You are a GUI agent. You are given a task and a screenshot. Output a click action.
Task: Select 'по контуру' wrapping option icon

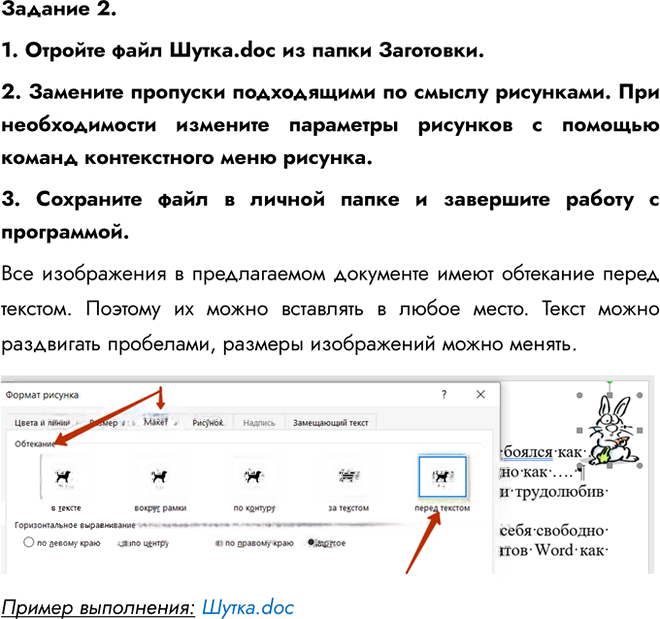(x=254, y=477)
